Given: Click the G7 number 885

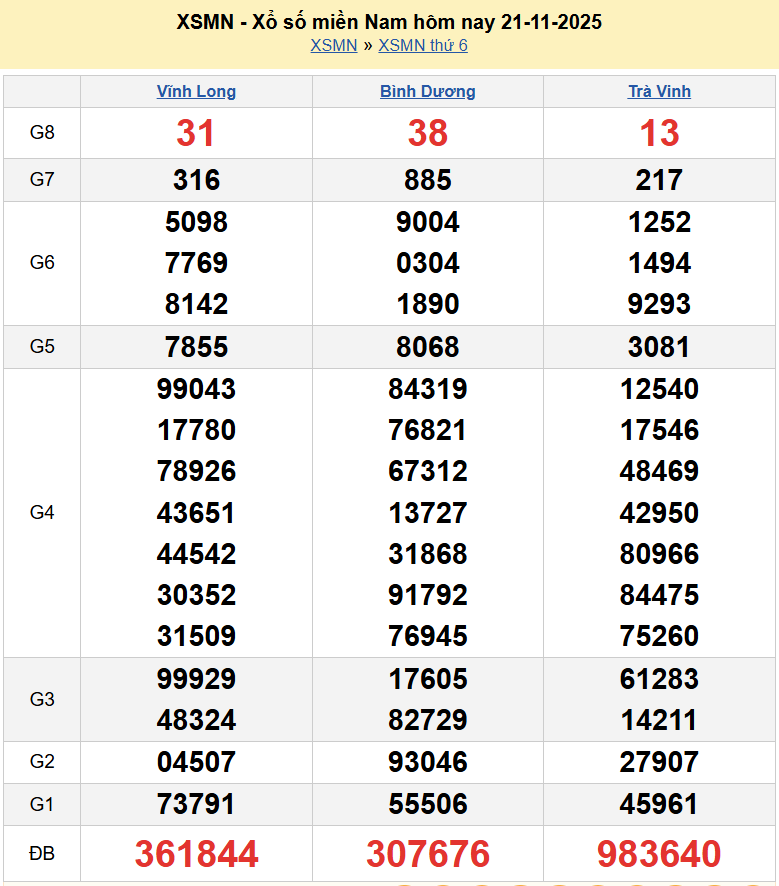Looking at the screenshot, I should point(428,180).
